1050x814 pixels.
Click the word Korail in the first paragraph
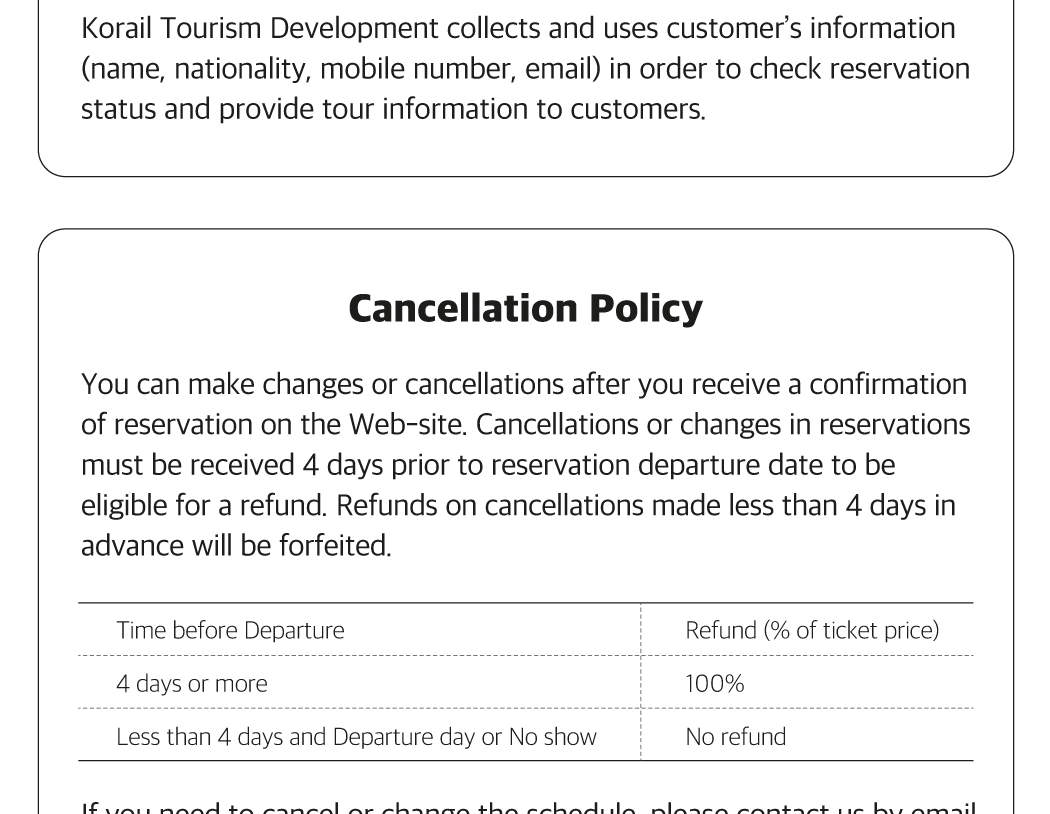pos(116,28)
